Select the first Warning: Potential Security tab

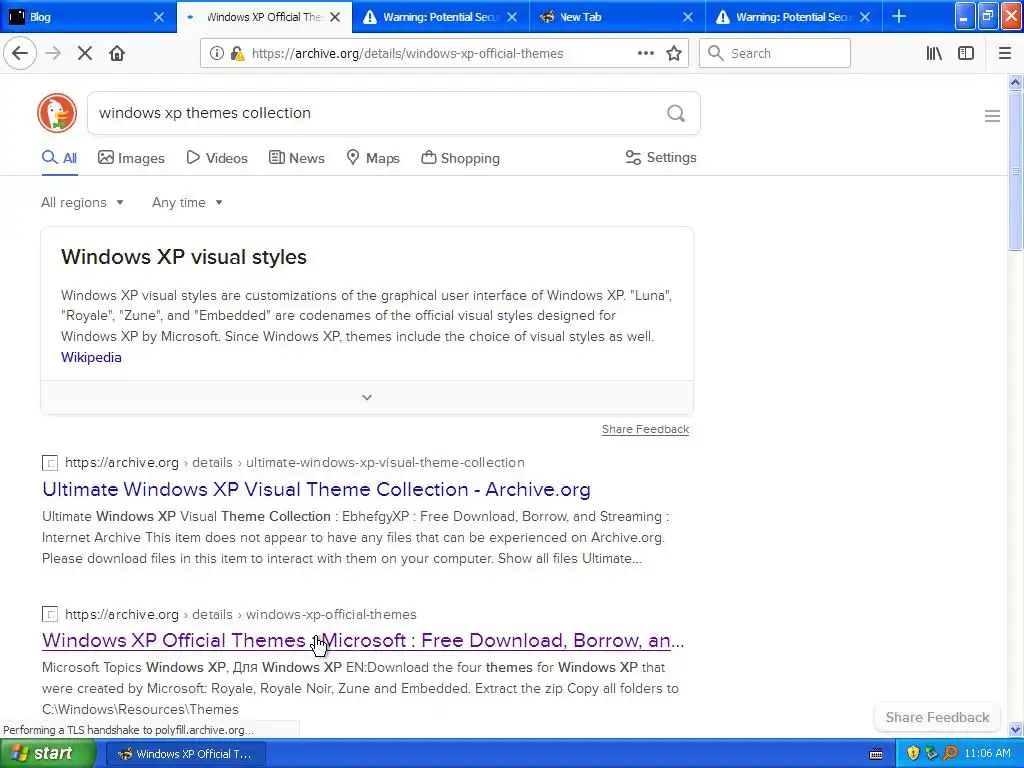[x=441, y=17]
